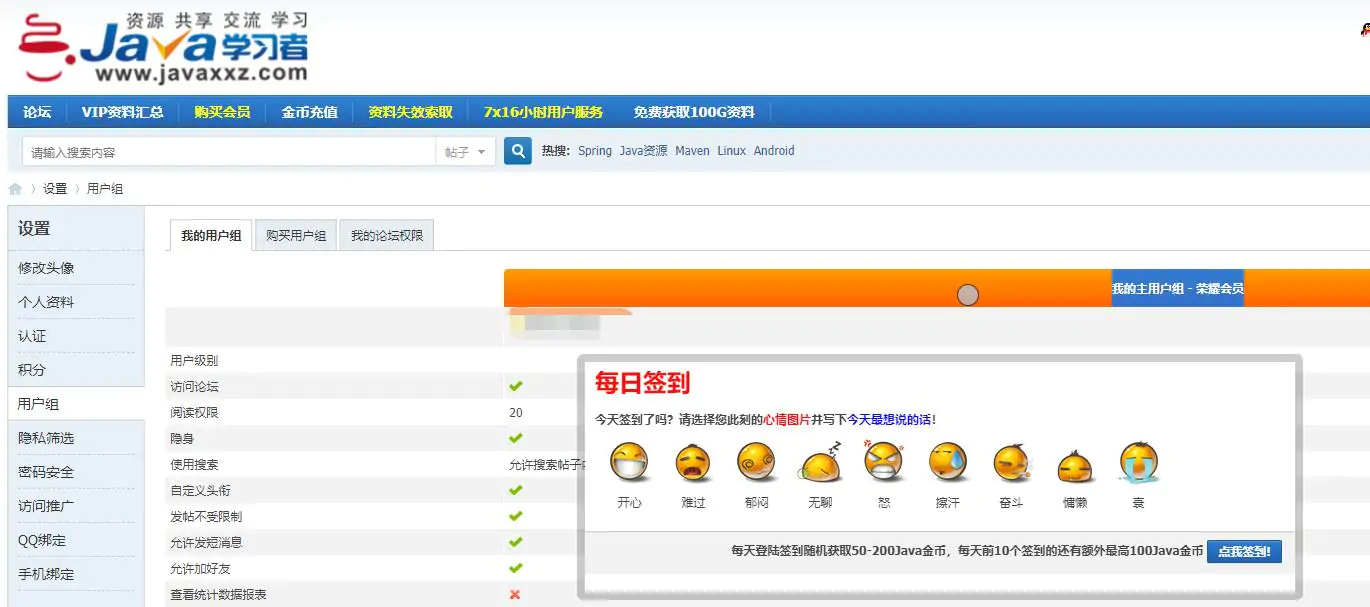This screenshot has height=607, width=1370.
Task: Select the 奋斗 striving mood emoji
Action: pos(1011,463)
